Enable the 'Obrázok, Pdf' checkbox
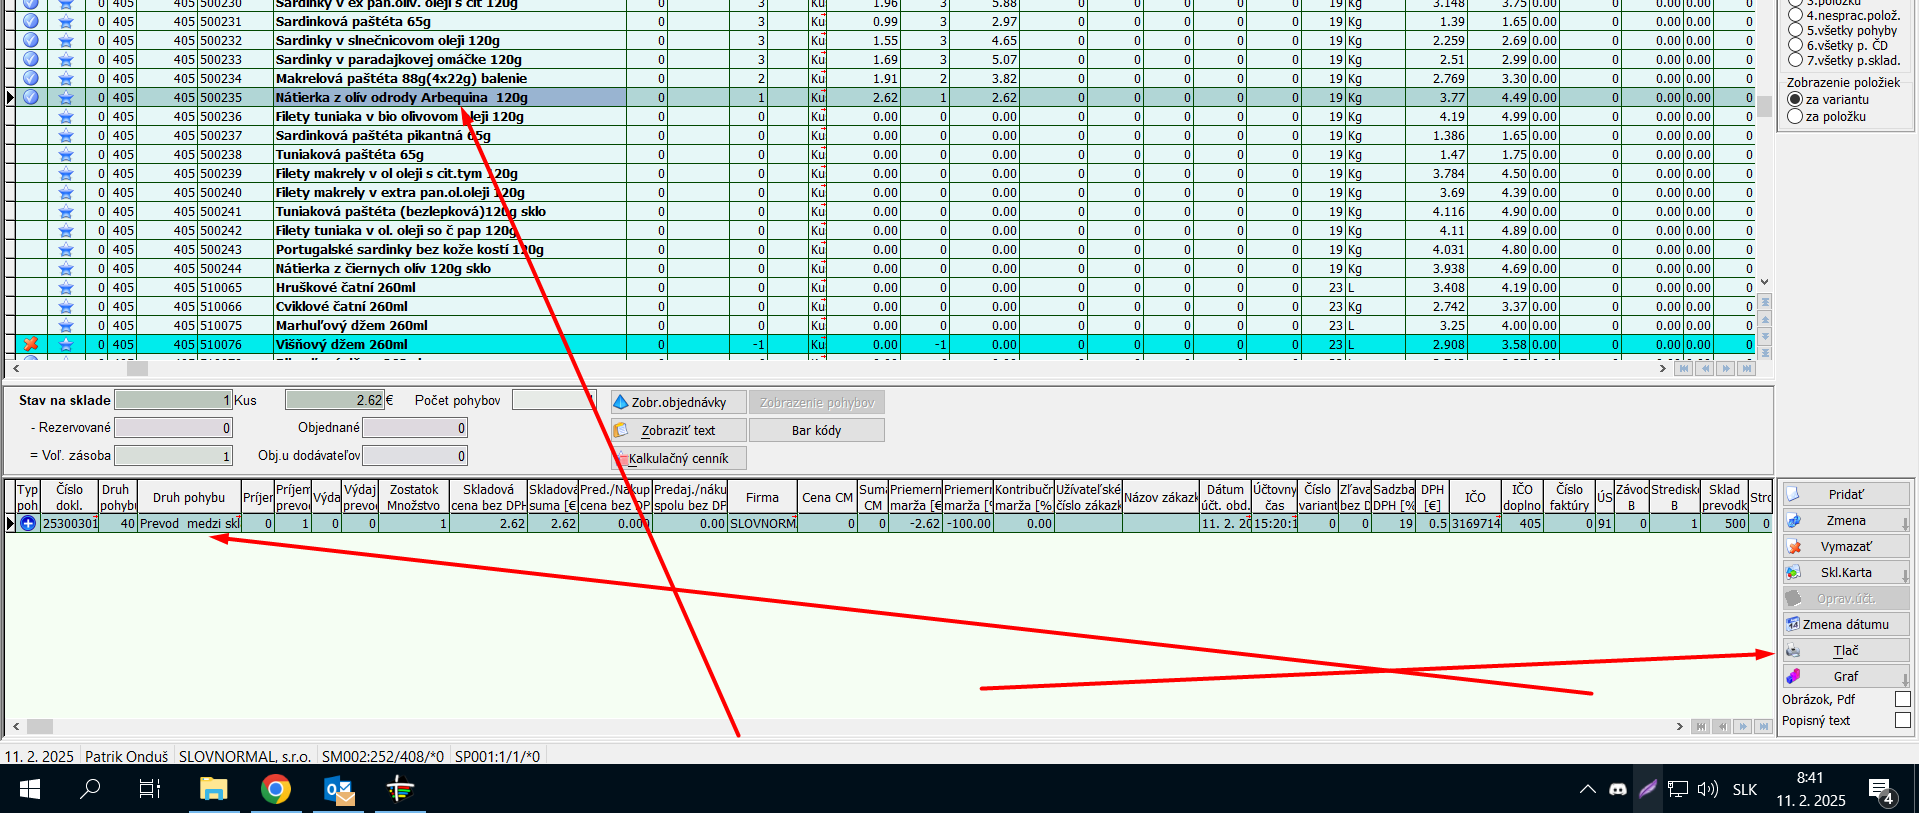Viewport: 1919px width, 813px height. tap(1902, 700)
